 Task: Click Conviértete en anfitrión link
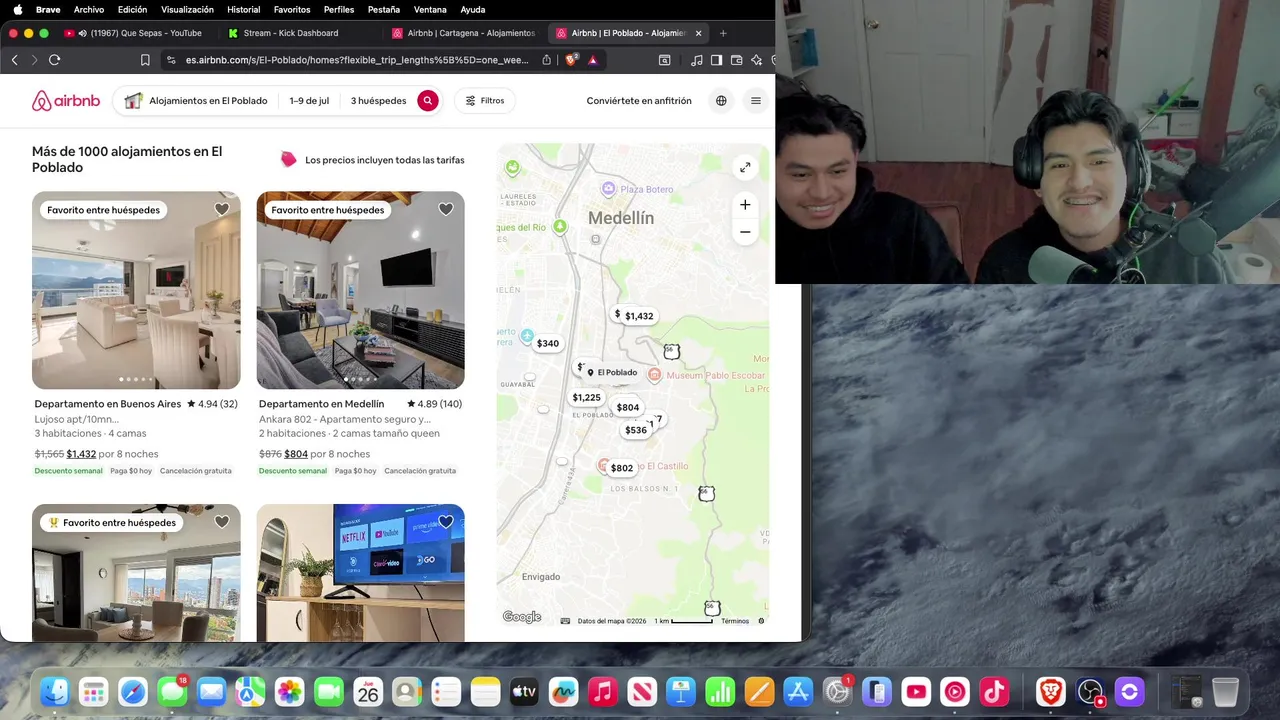point(639,101)
